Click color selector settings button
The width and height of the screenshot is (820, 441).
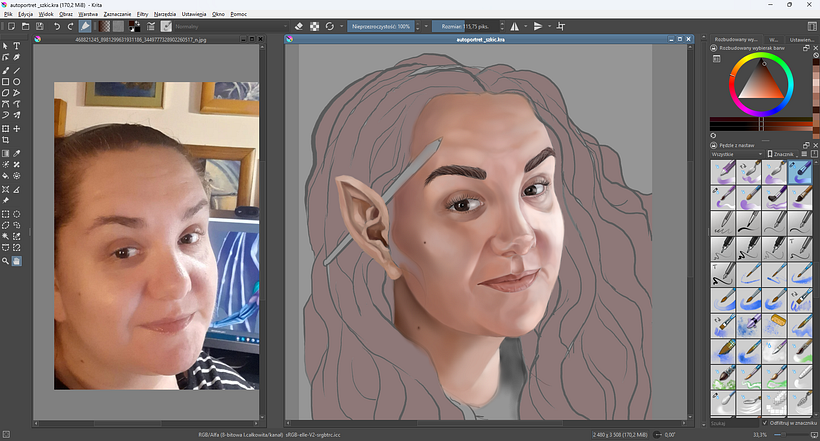716,59
